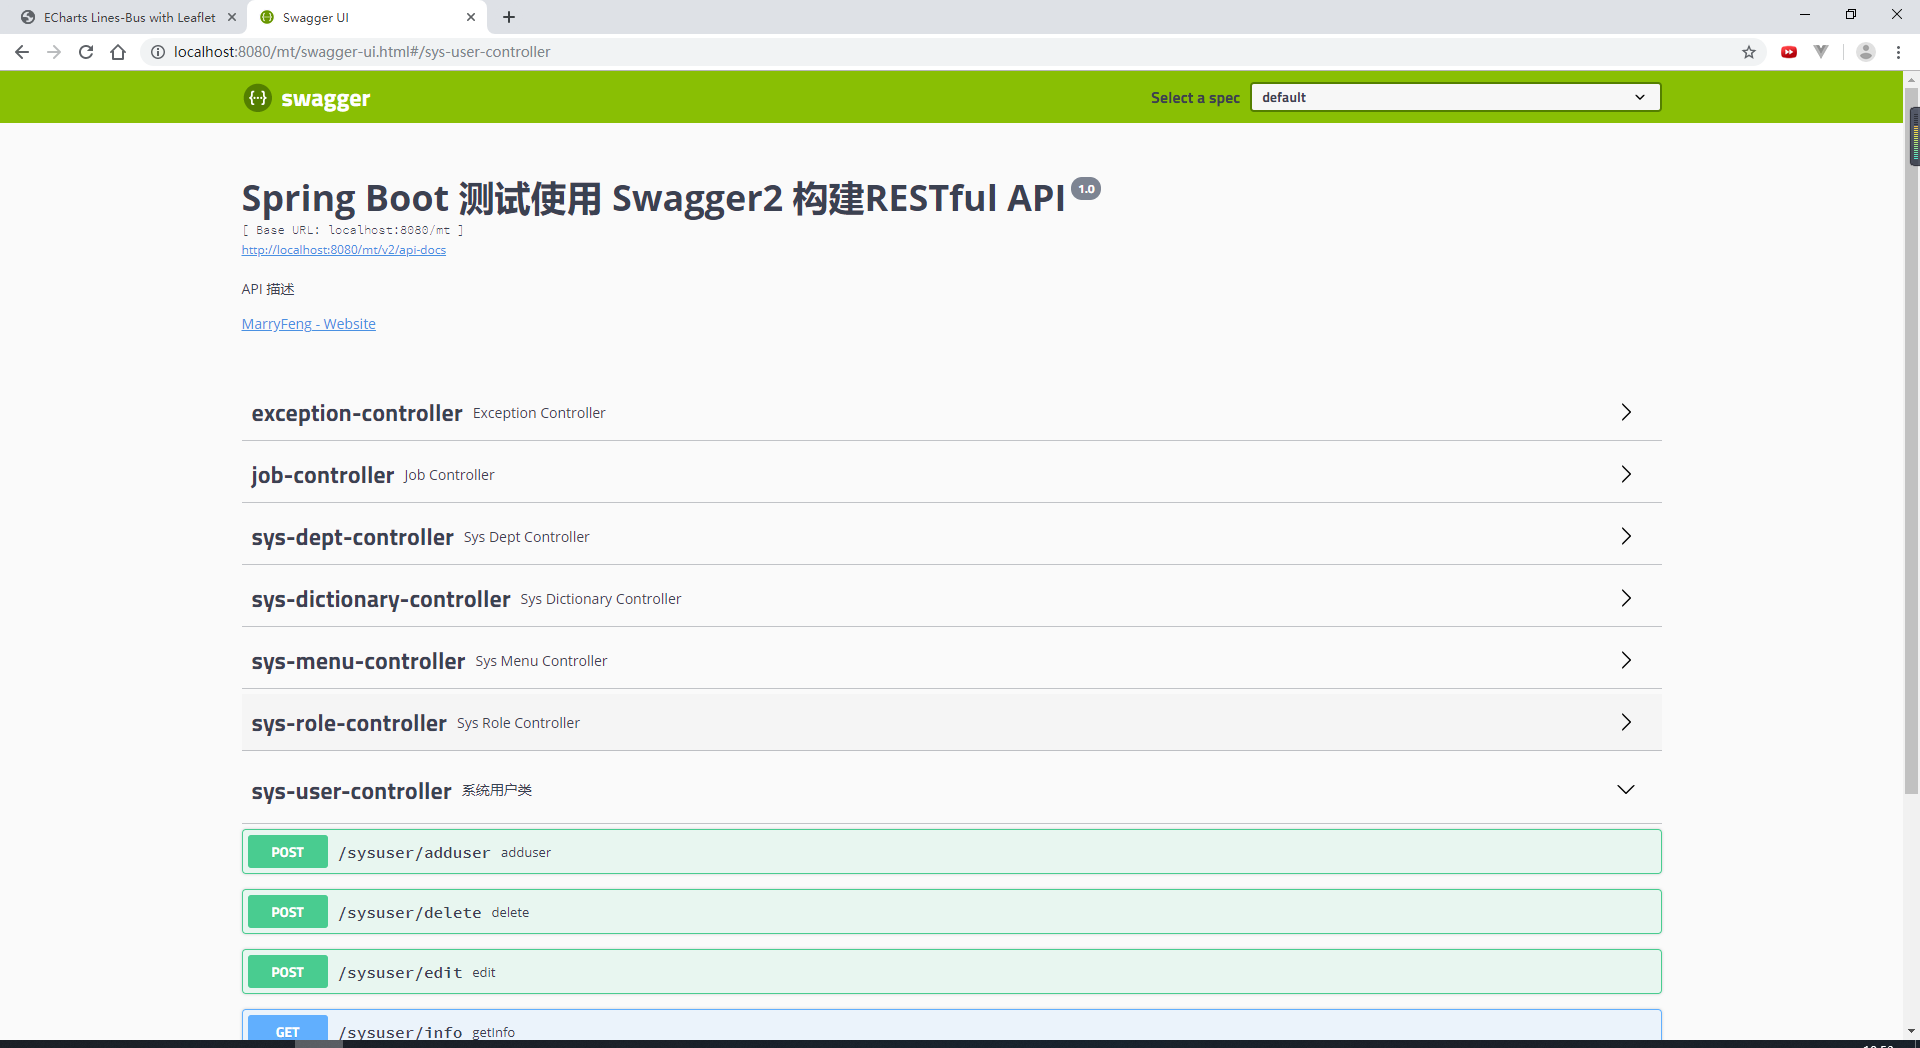Close the Swagger UI tab
1920x1048 pixels.
coord(471,17)
